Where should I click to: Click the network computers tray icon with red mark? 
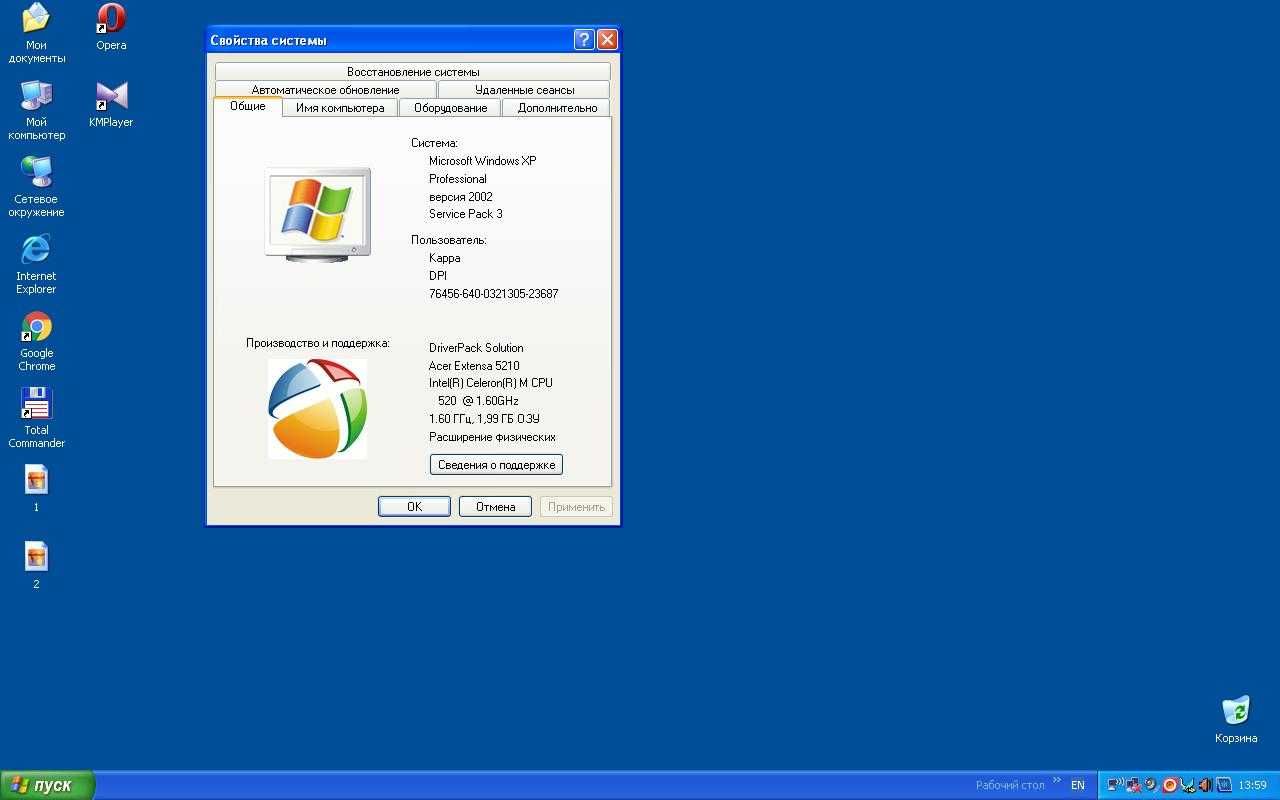coord(1133,785)
